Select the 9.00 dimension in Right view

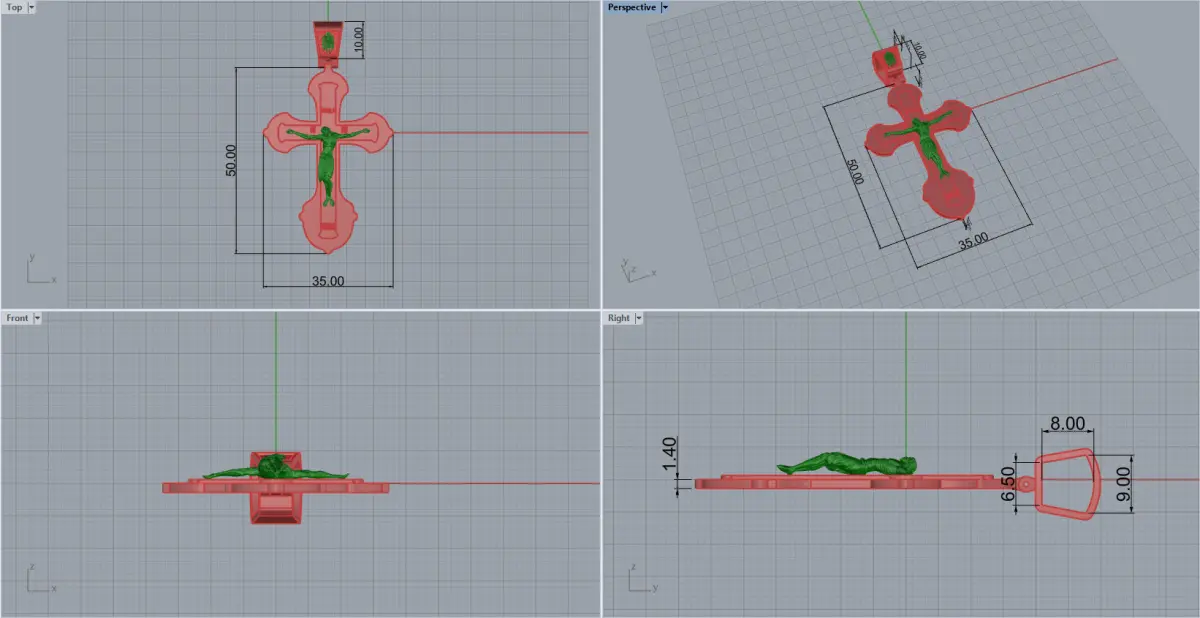pyautogui.click(x=1123, y=484)
